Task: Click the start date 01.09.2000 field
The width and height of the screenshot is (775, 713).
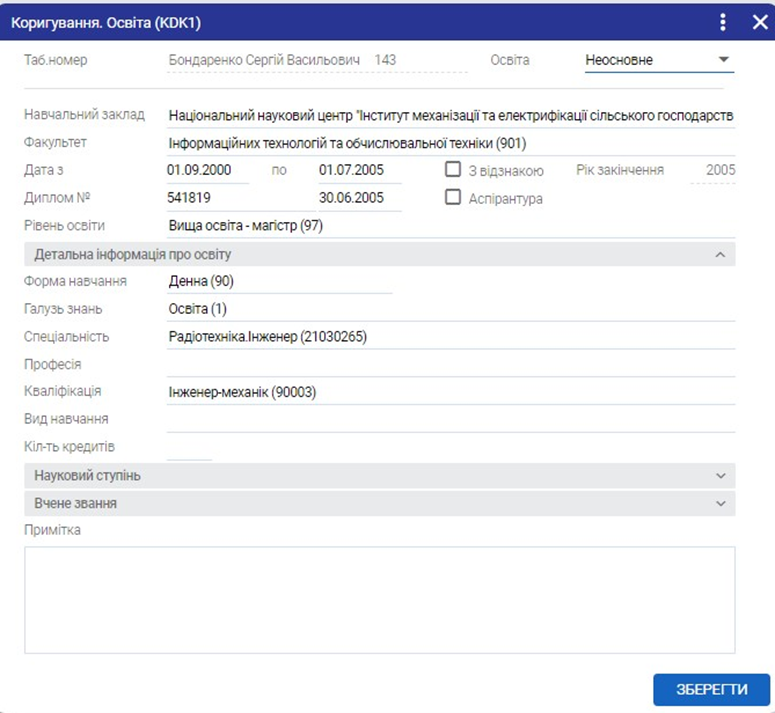Action: tap(207, 171)
